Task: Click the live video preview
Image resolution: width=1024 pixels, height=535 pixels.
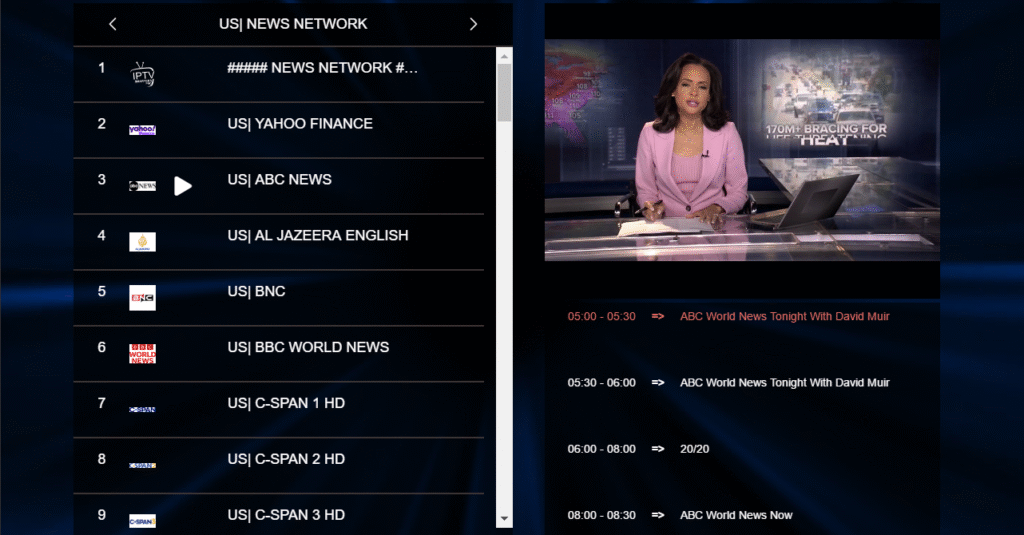Action: (743, 150)
